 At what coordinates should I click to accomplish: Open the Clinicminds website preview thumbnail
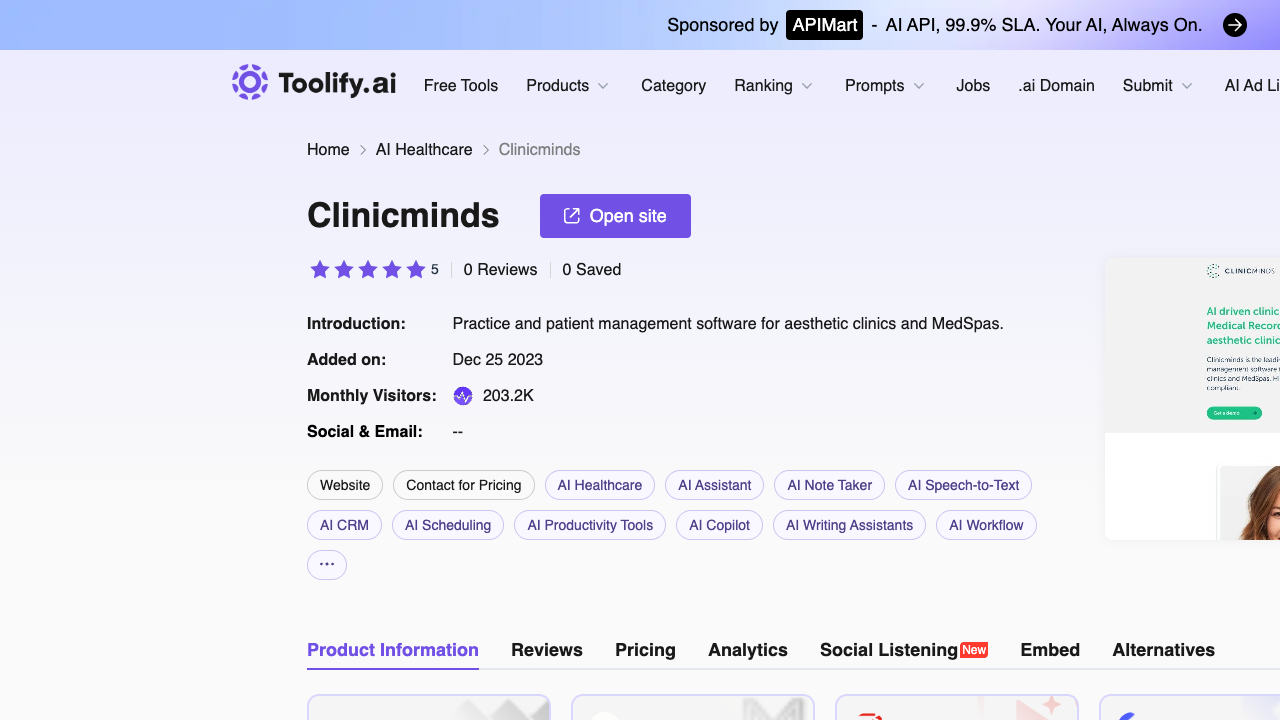1193,399
